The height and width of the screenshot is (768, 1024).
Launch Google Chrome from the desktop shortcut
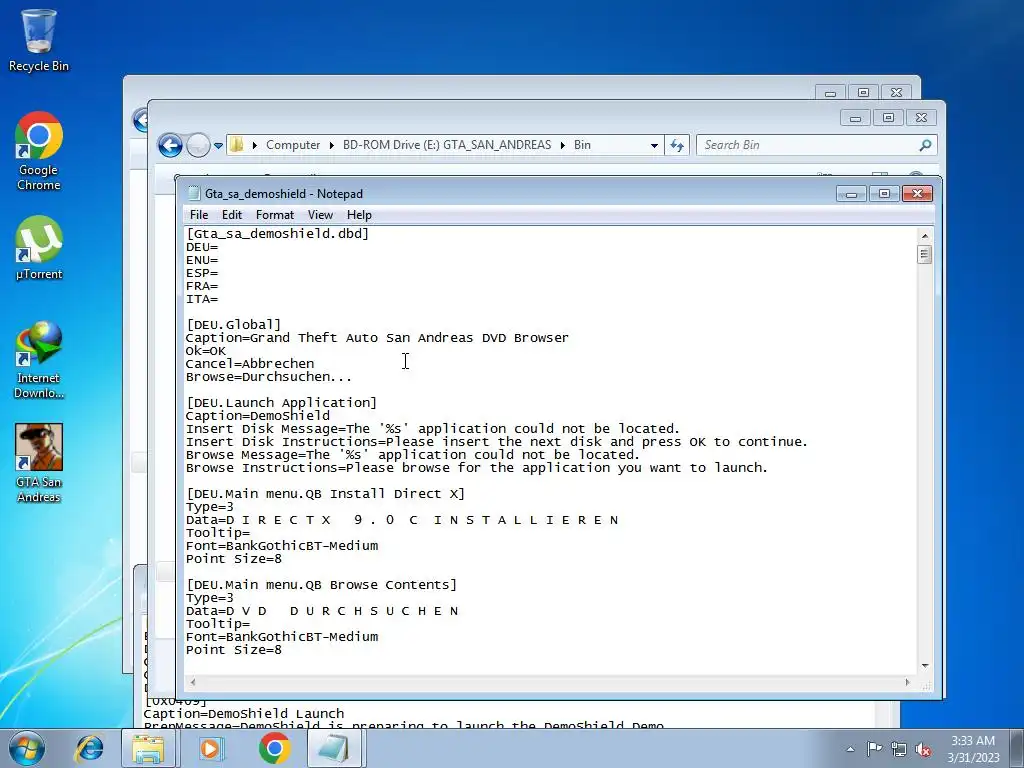coord(39,151)
